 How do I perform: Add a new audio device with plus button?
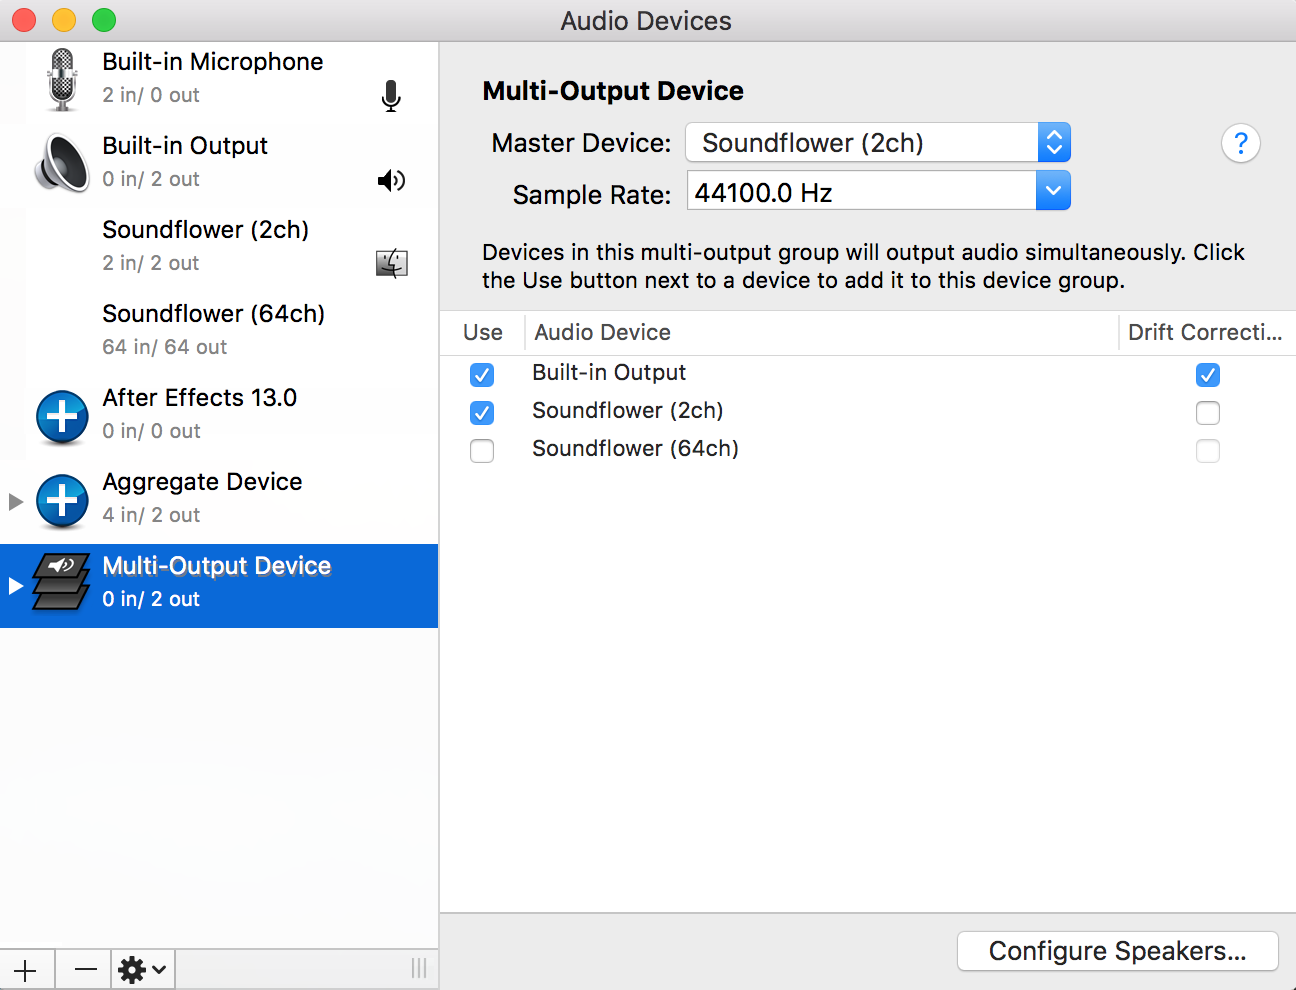(26, 970)
